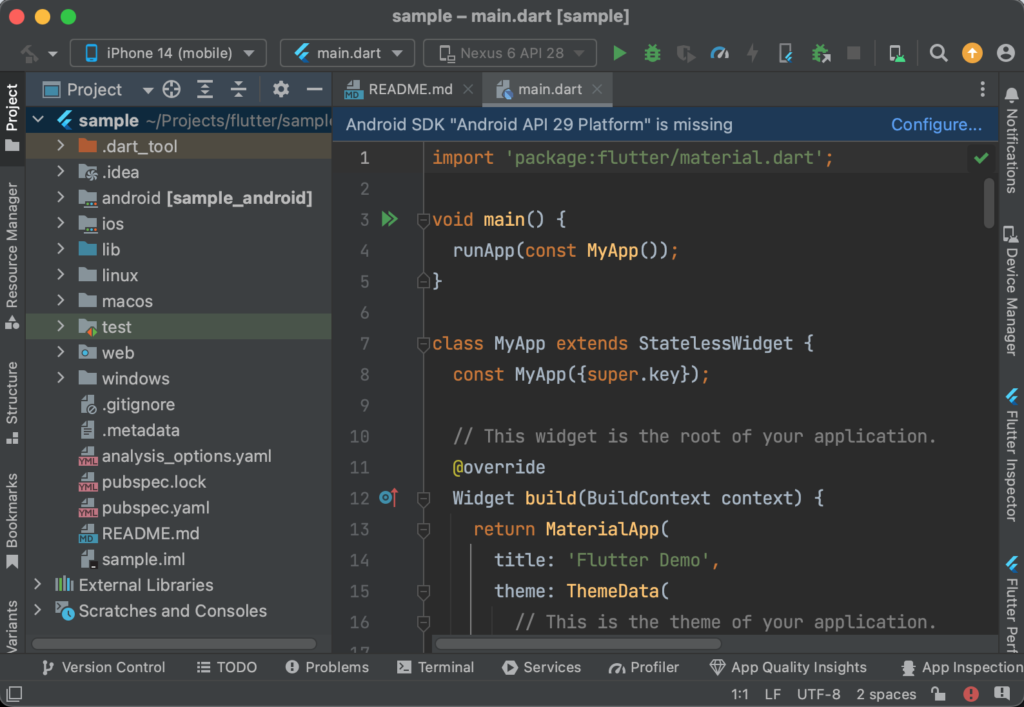Fold the build method on line 12
The image size is (1024, 707).
tap(423, 499)
